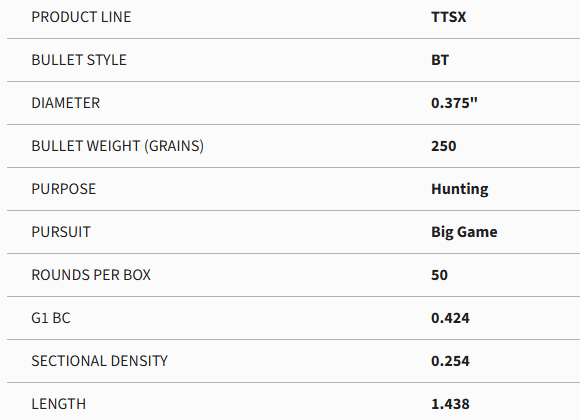Select the 50 rounds per box value

pyautogui.click(x=439, y=275)
